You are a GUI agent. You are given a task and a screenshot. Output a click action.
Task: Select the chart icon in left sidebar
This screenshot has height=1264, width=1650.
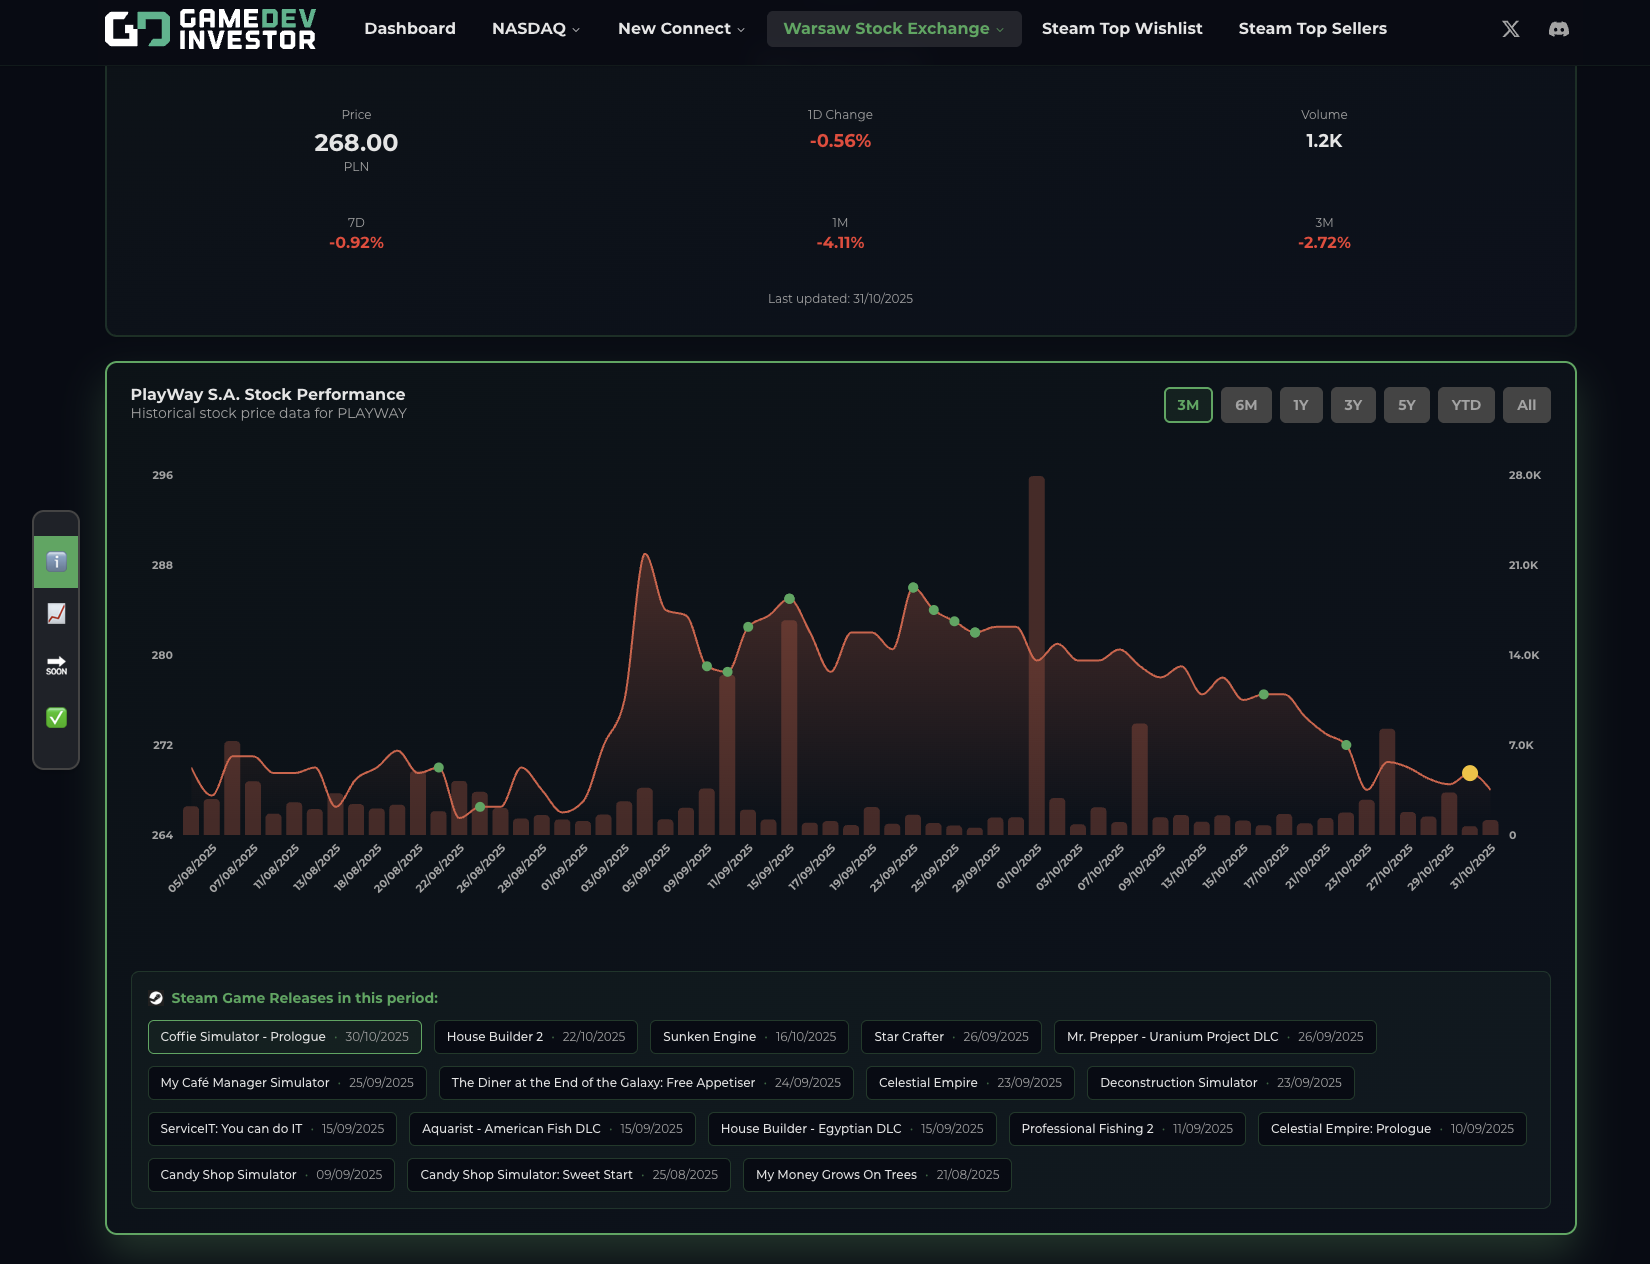pos(56,614)
